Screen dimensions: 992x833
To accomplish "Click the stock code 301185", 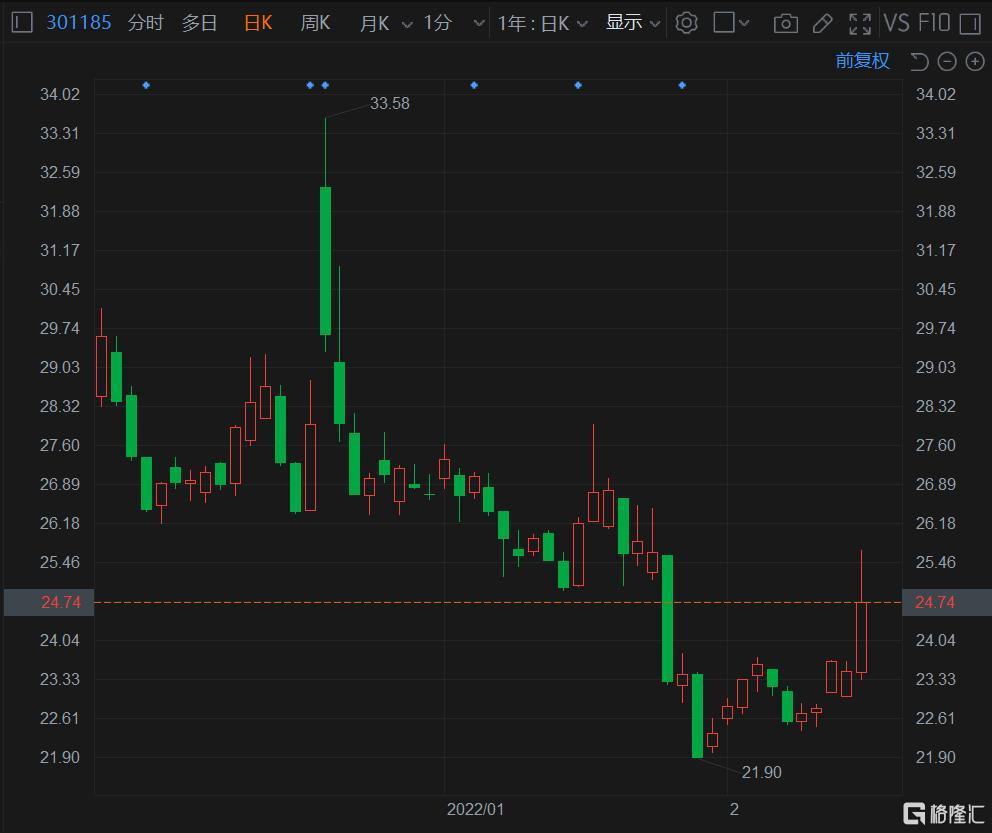I will point(78,23).
